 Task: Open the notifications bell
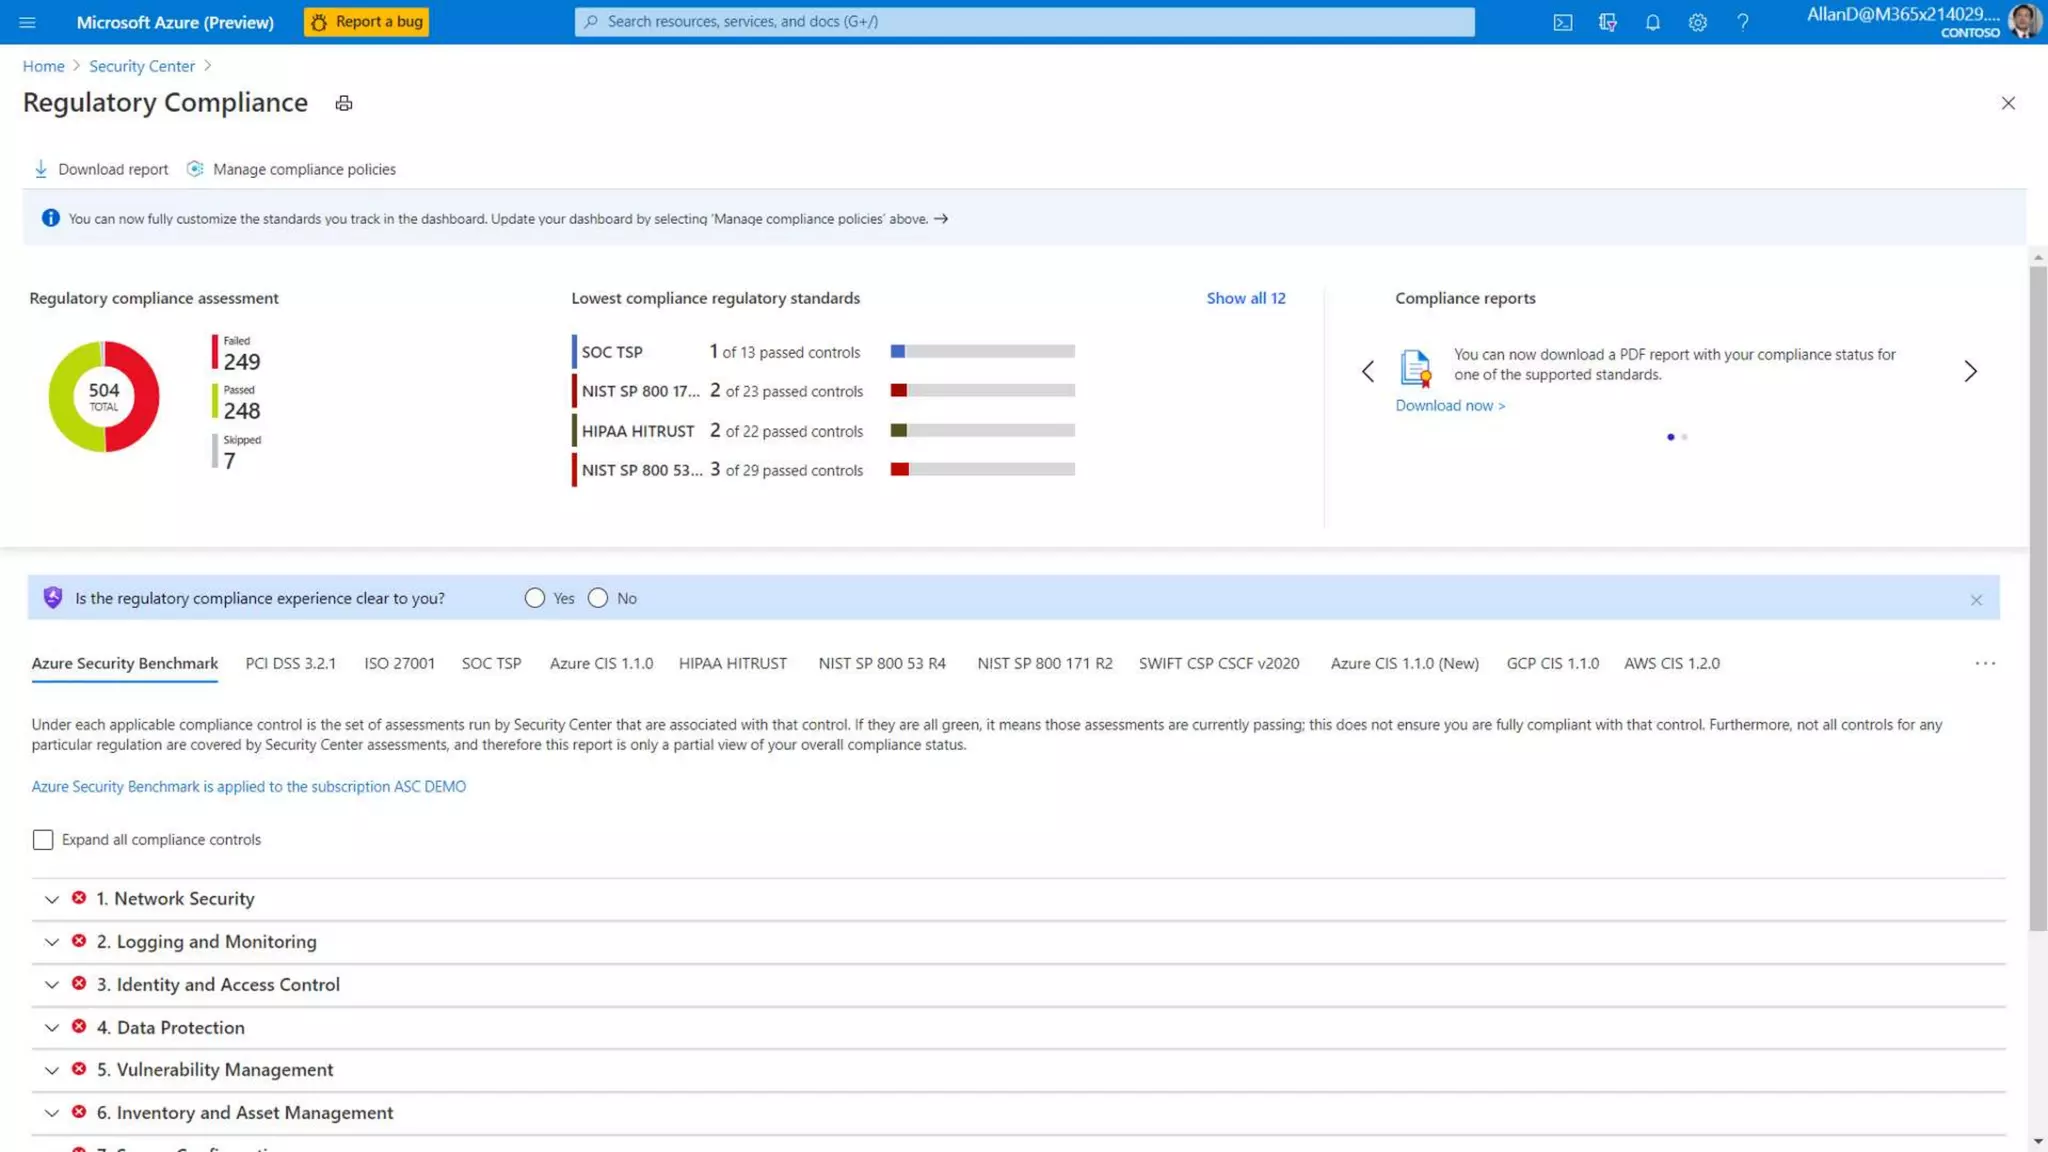click(1652, 22)
